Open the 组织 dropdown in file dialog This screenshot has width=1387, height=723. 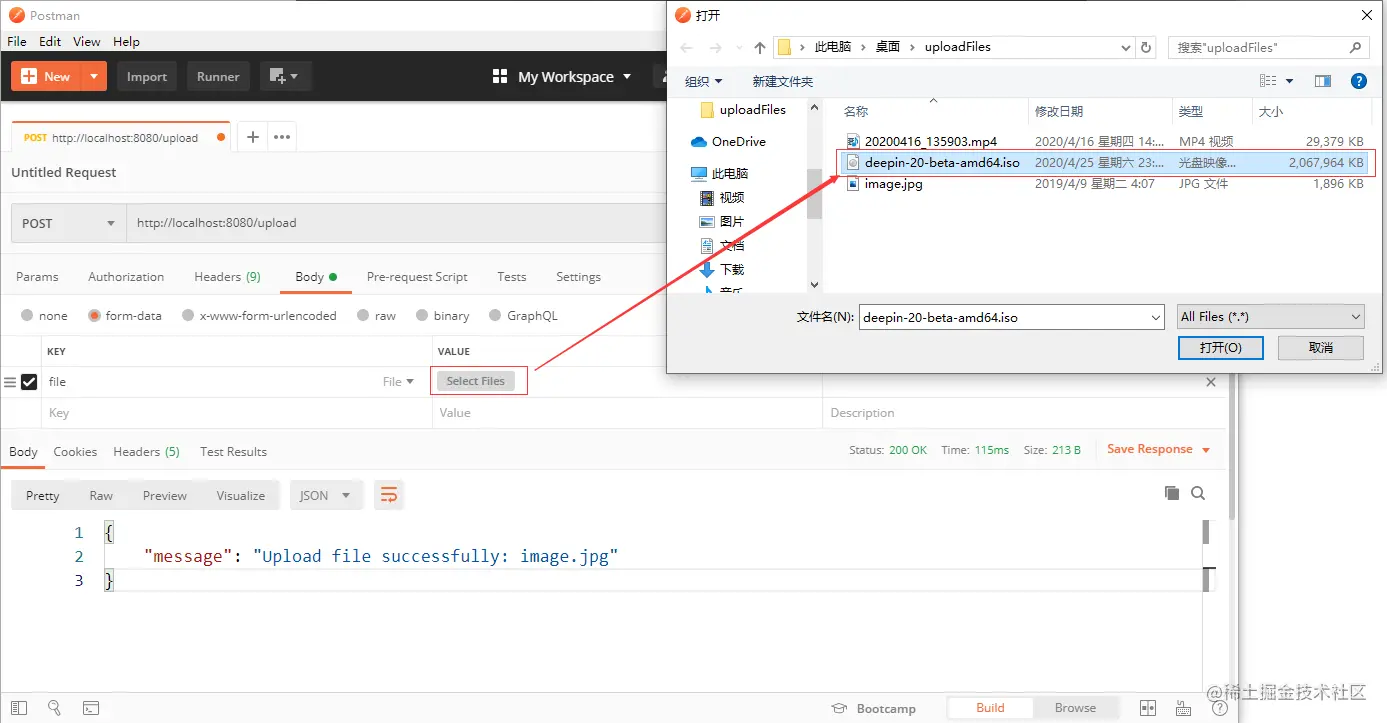pos(704,81)
